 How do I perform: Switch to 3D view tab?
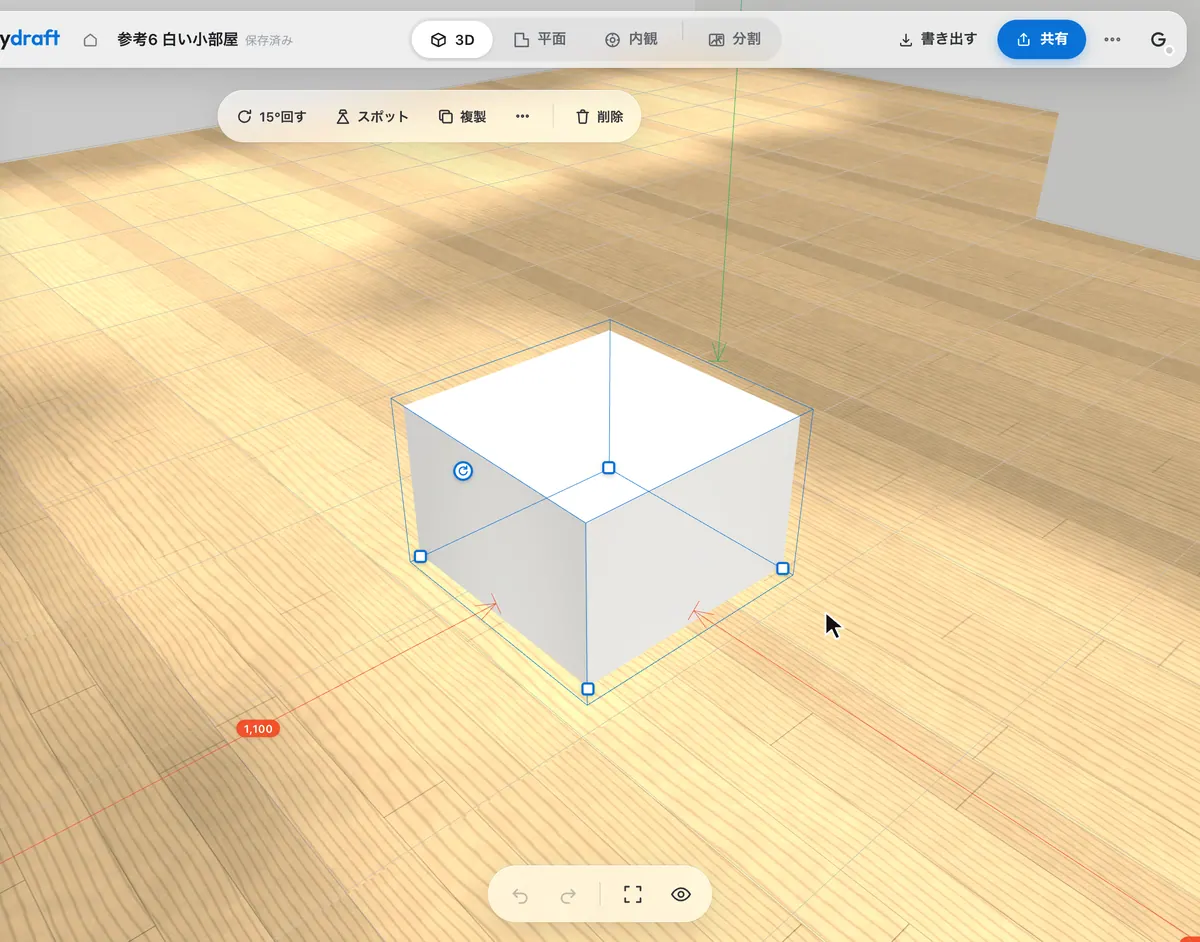click(452, 40)
